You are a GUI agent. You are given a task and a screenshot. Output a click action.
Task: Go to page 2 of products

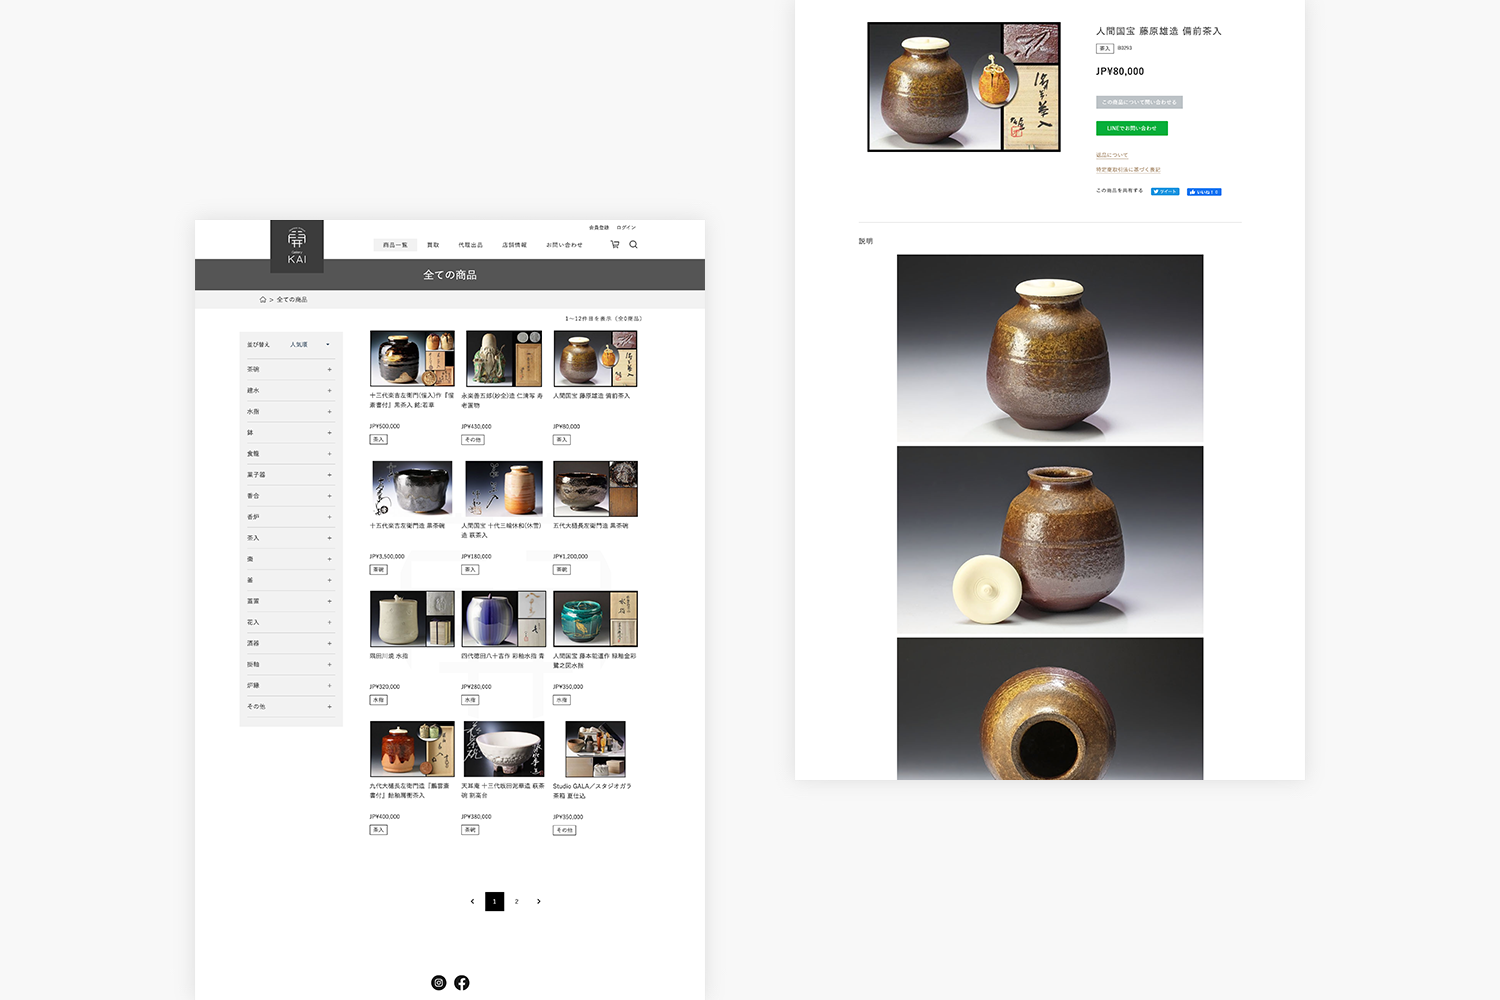[517, 902]
